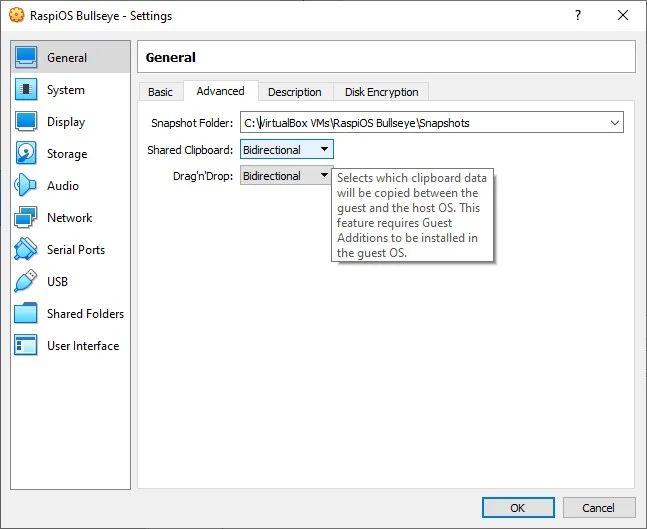Click the help question mark icon
This screenshot has width=647, height=529.
pyautogui.click(x=578, y=15)
